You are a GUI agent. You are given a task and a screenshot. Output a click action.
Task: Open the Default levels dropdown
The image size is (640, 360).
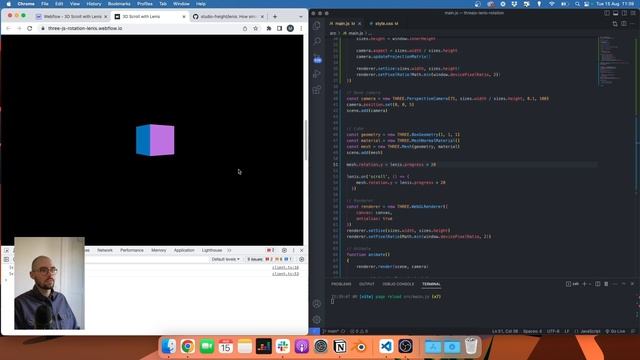(225, 259)
